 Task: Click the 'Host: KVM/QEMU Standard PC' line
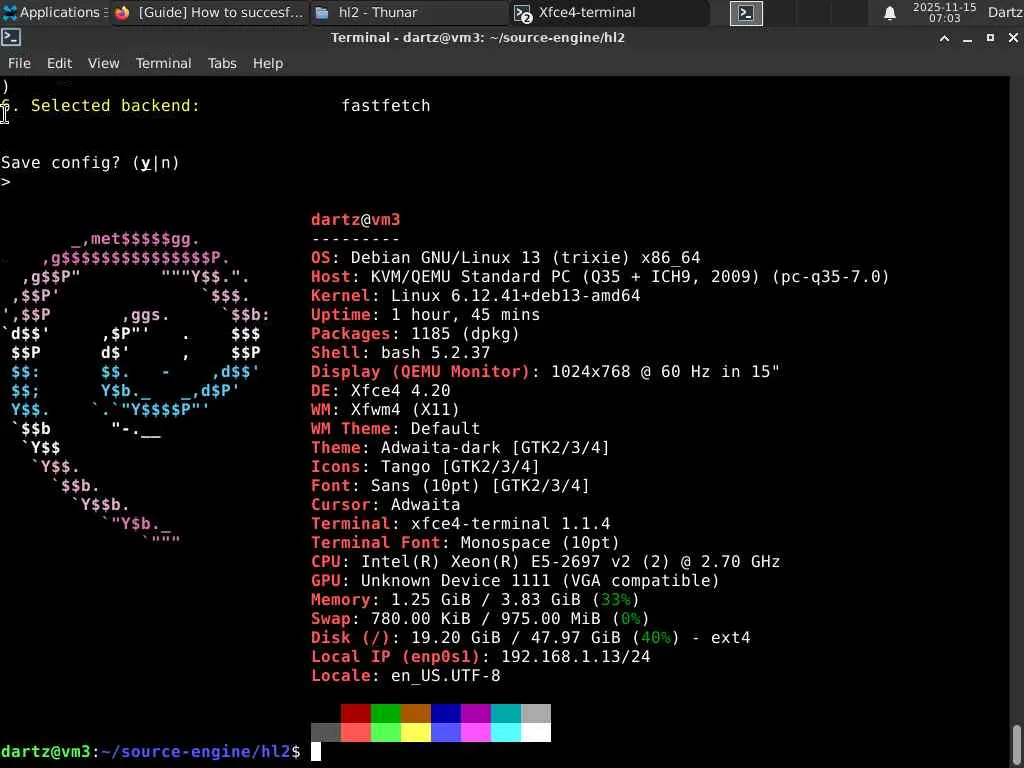(600, 277)
